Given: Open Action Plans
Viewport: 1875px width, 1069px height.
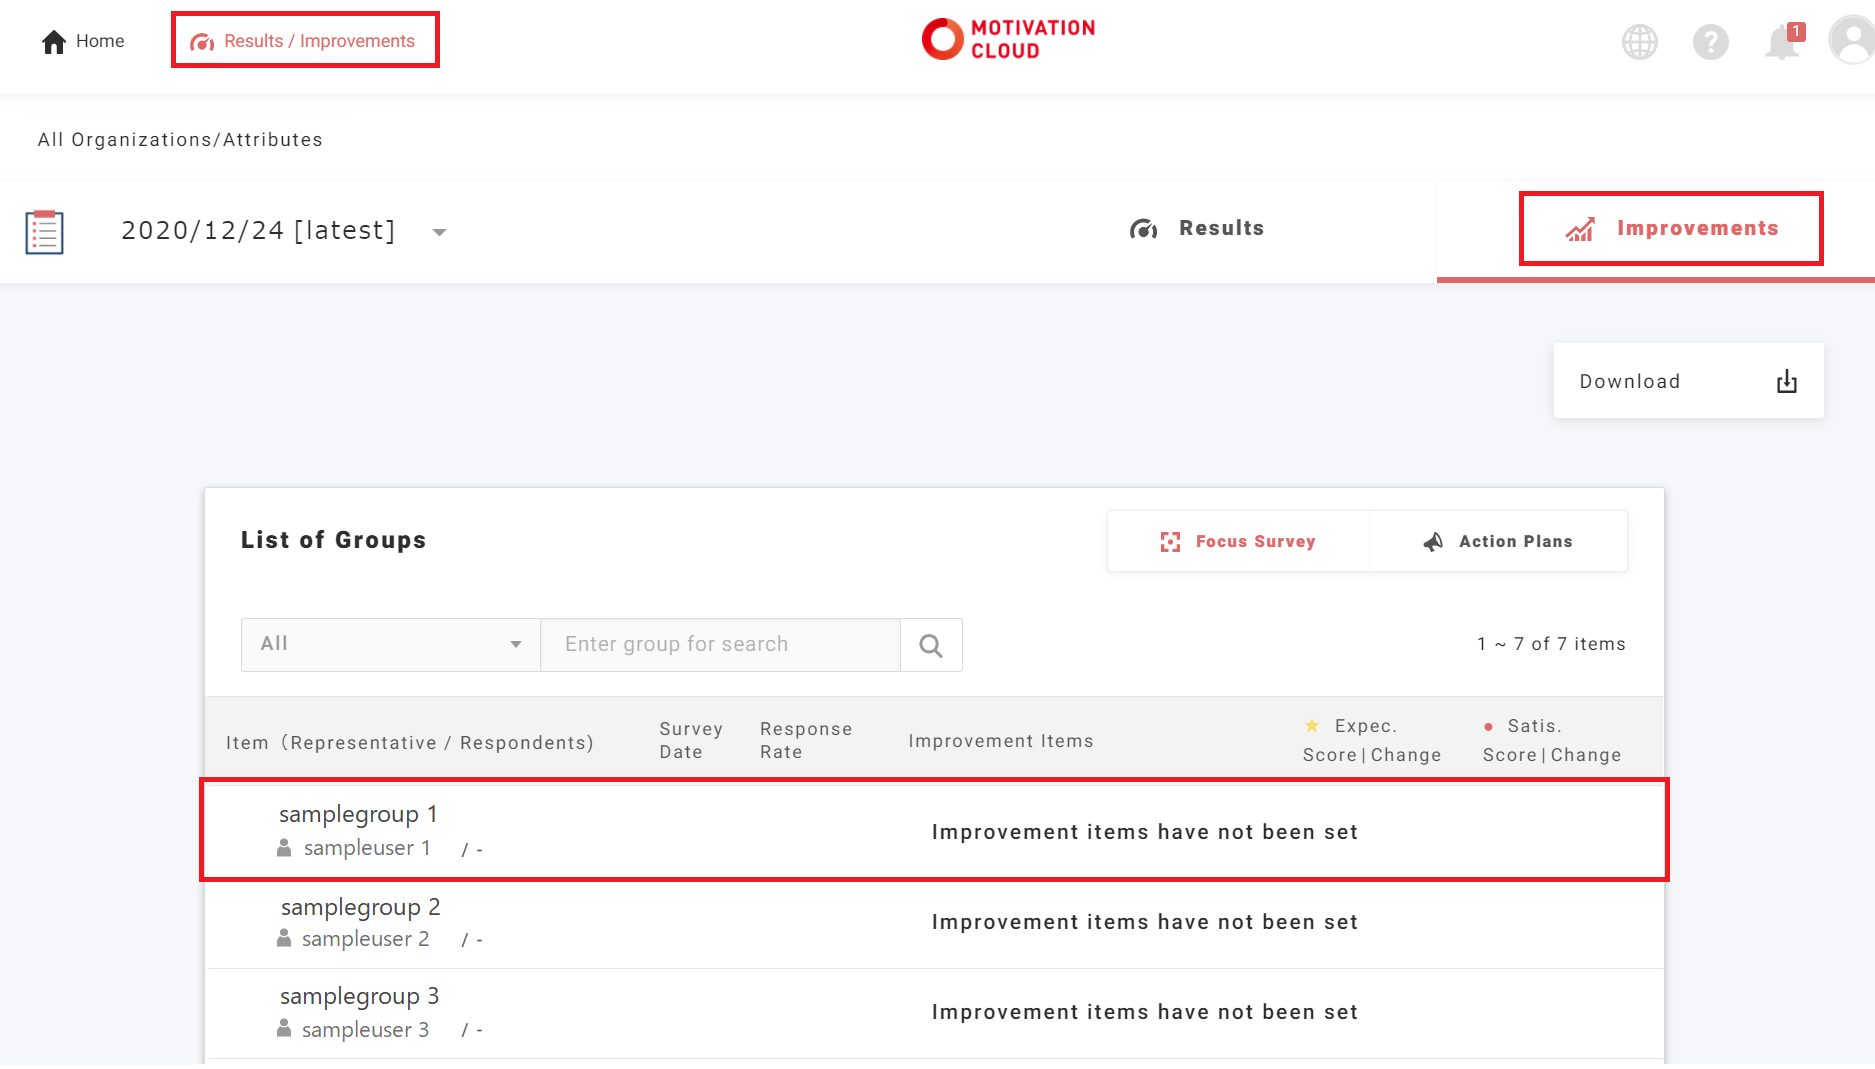Looking at the screenshot, I should [1498, 541].
